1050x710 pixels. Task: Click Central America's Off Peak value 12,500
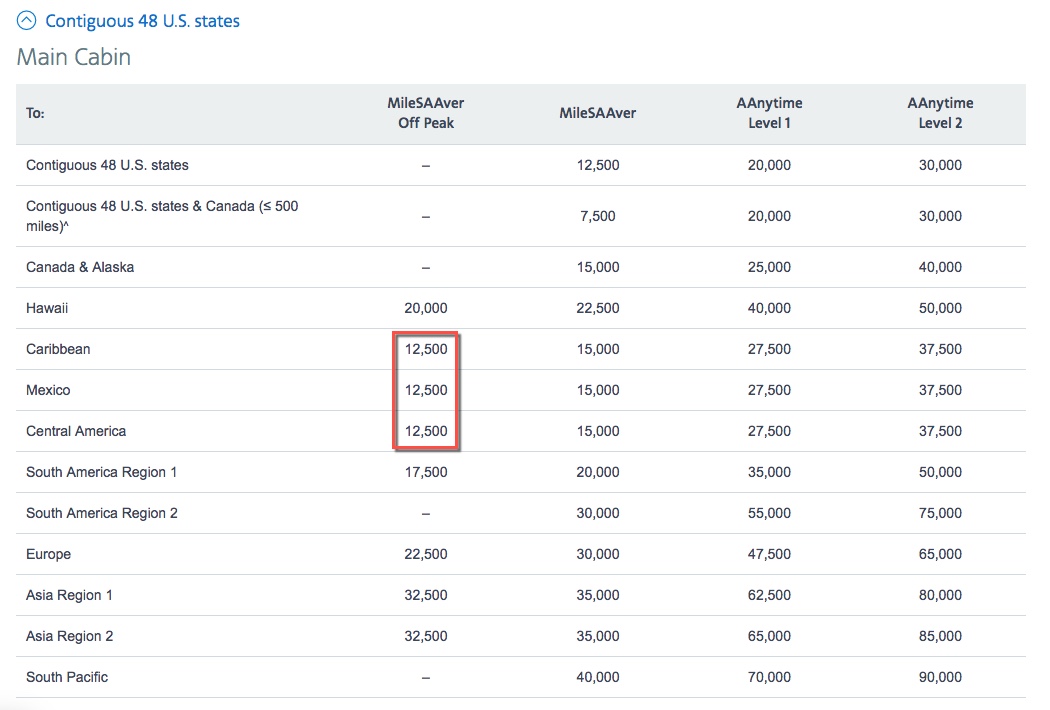coord(426,431)
